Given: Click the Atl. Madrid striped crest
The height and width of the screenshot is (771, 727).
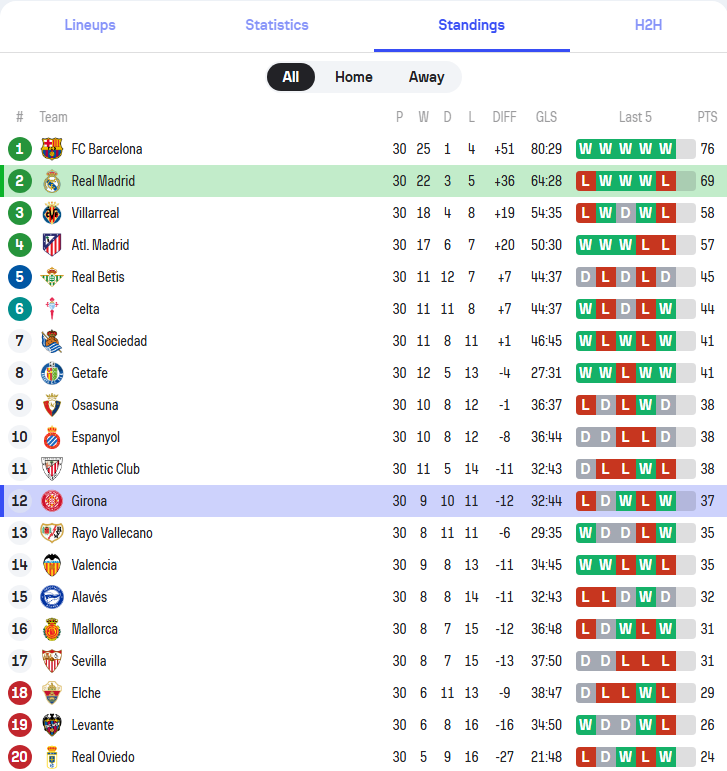Looking at the screenshot, I should click(52, 245).
